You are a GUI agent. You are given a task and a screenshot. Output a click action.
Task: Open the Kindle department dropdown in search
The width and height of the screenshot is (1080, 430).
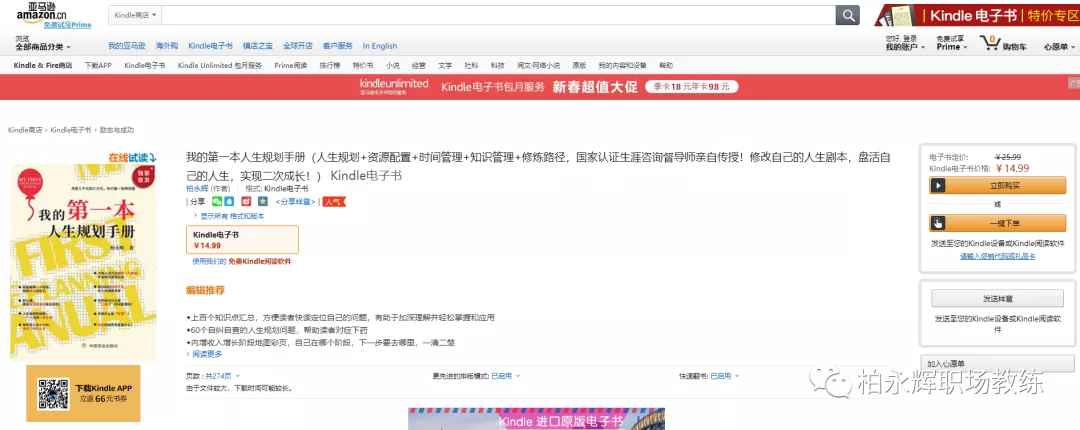pos(135,14)
